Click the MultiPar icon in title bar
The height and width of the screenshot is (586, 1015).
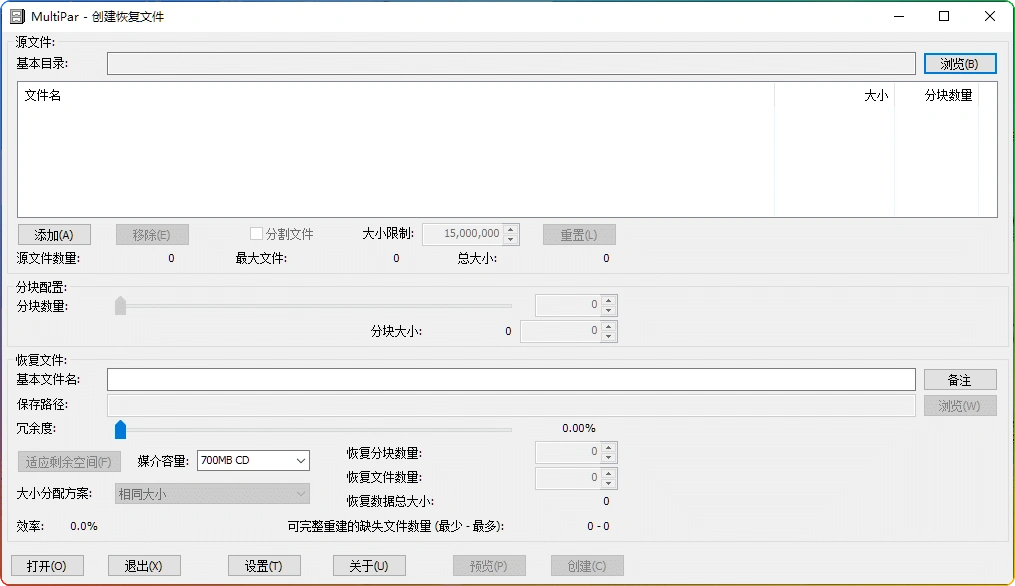coord(15,15)
